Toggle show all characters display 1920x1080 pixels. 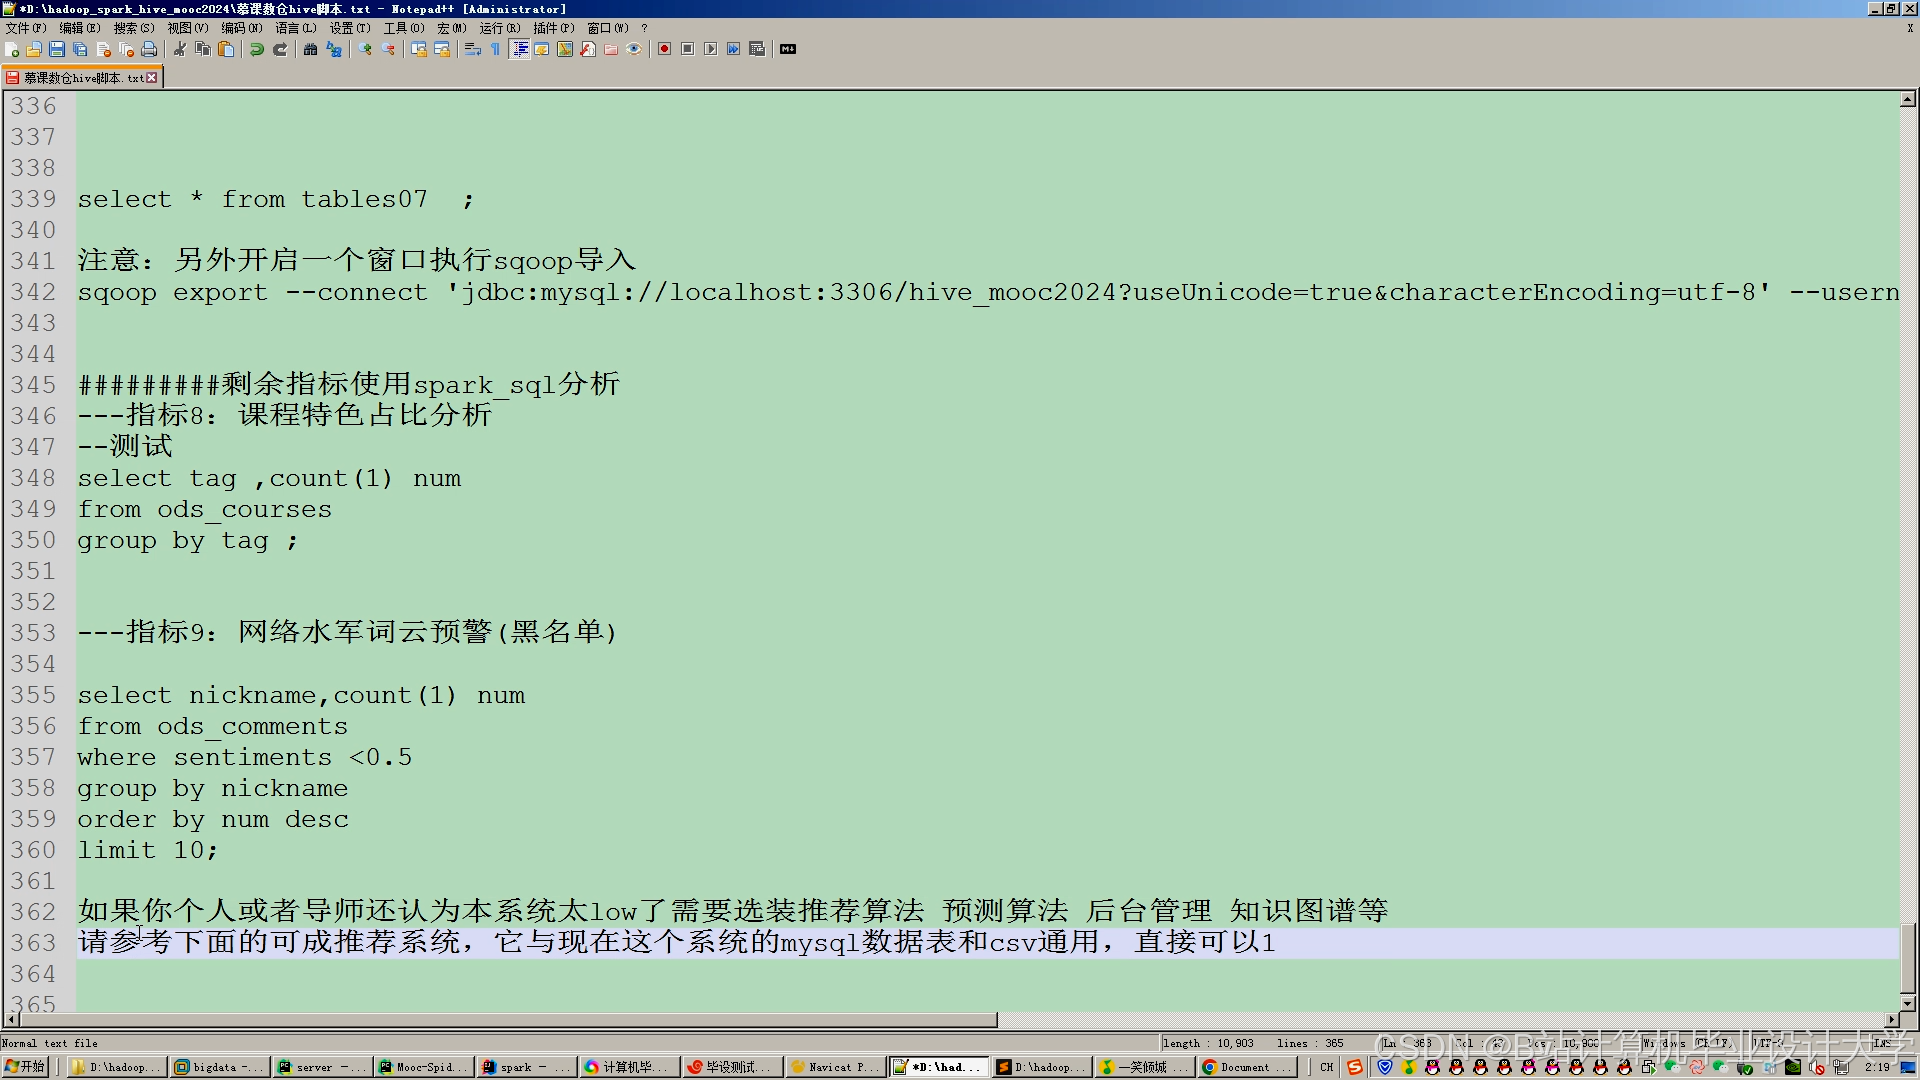pyautogui.click(x=494, y=49)
